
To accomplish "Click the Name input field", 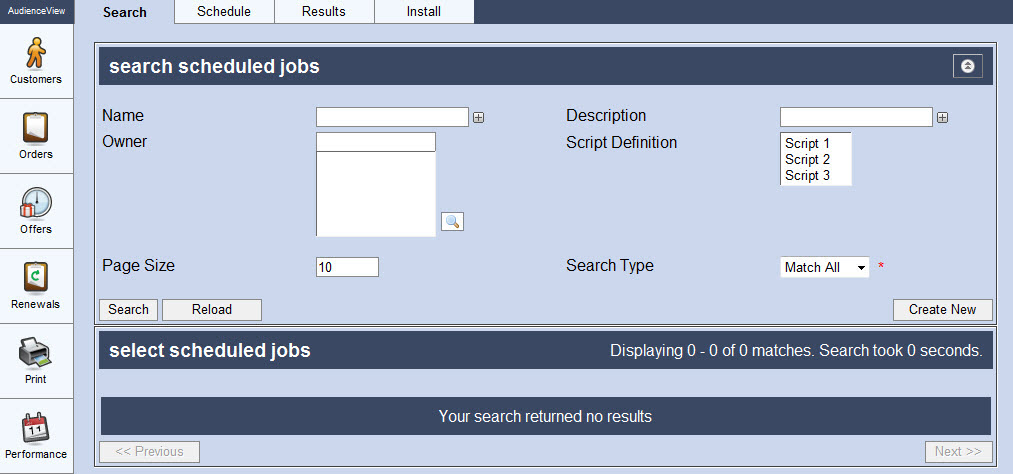I will pyautogui.click(x=392, y=117).
